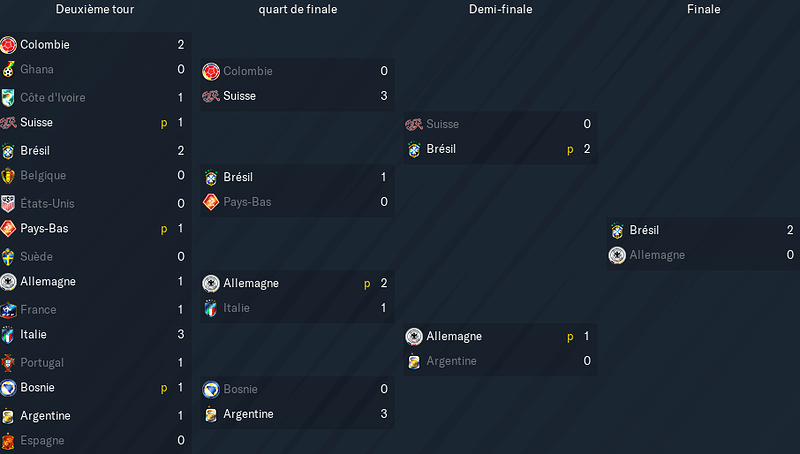Screen dimensions: 800x454
Task: Click the Espagne crest icon
Action: point(8,441)
